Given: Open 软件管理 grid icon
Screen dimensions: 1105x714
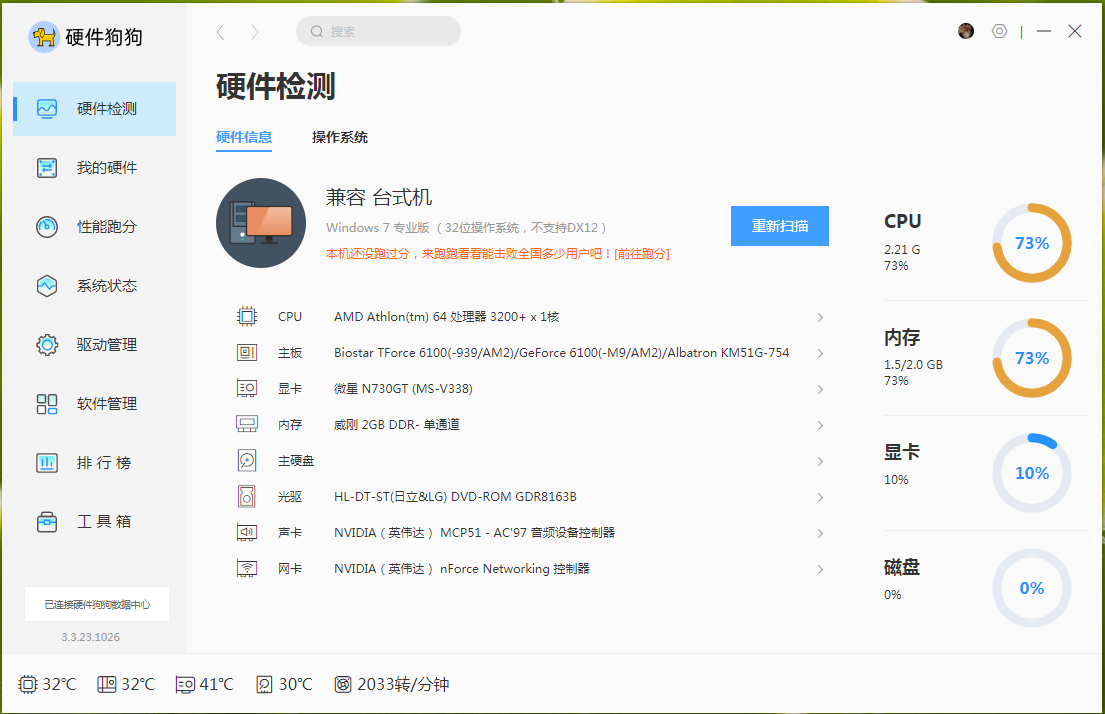Looking at the screenshot, I should click(x=47, y=404).
